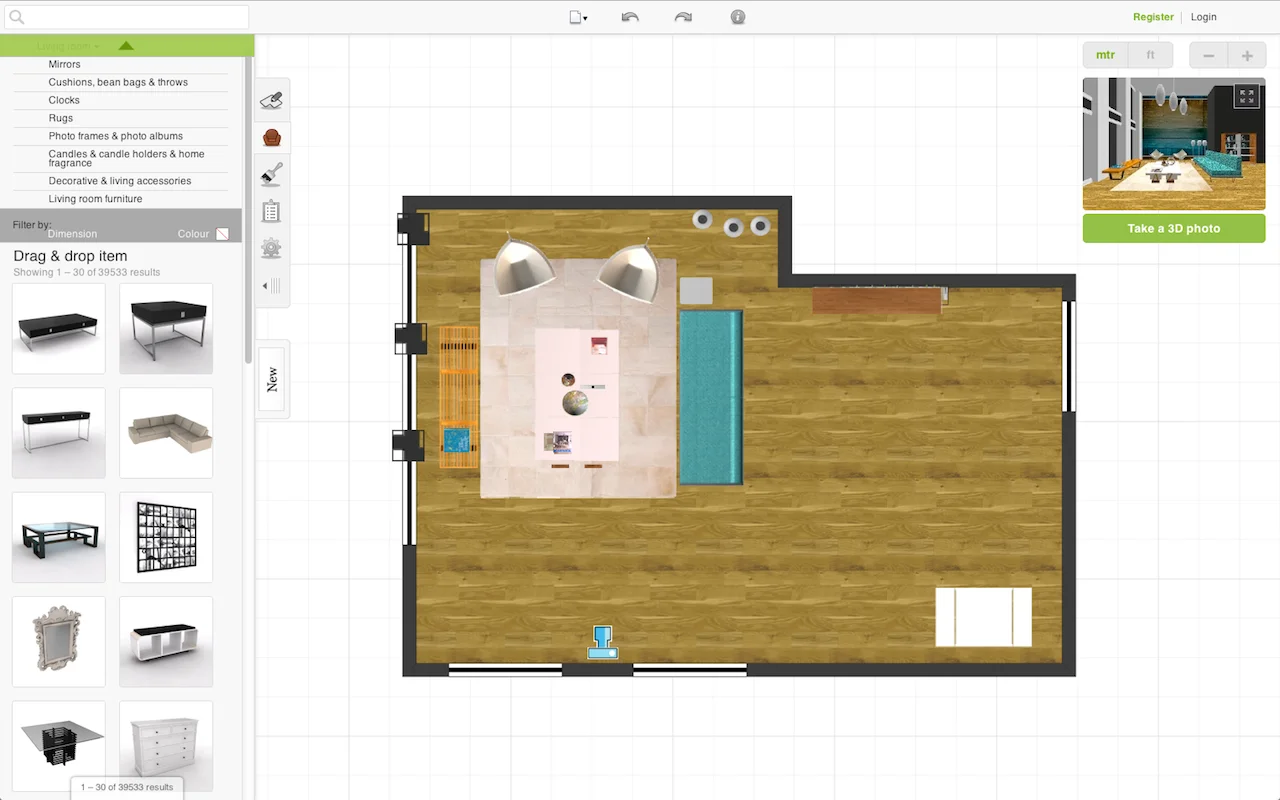Click the Take a 3D photo button
The image size is (1280, 800).
(x=1174, y=228)
